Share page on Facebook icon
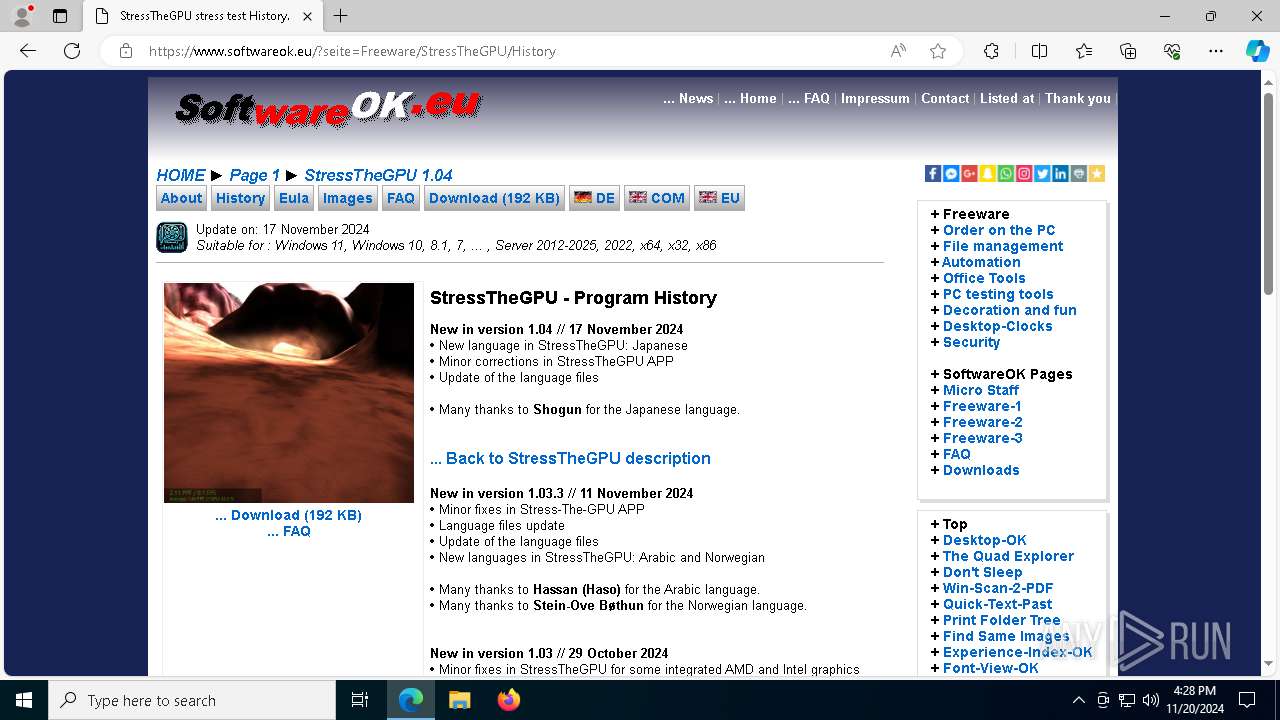Image resolution: width=1280 pixels, height=720 pixels. [x=933, y=174]
